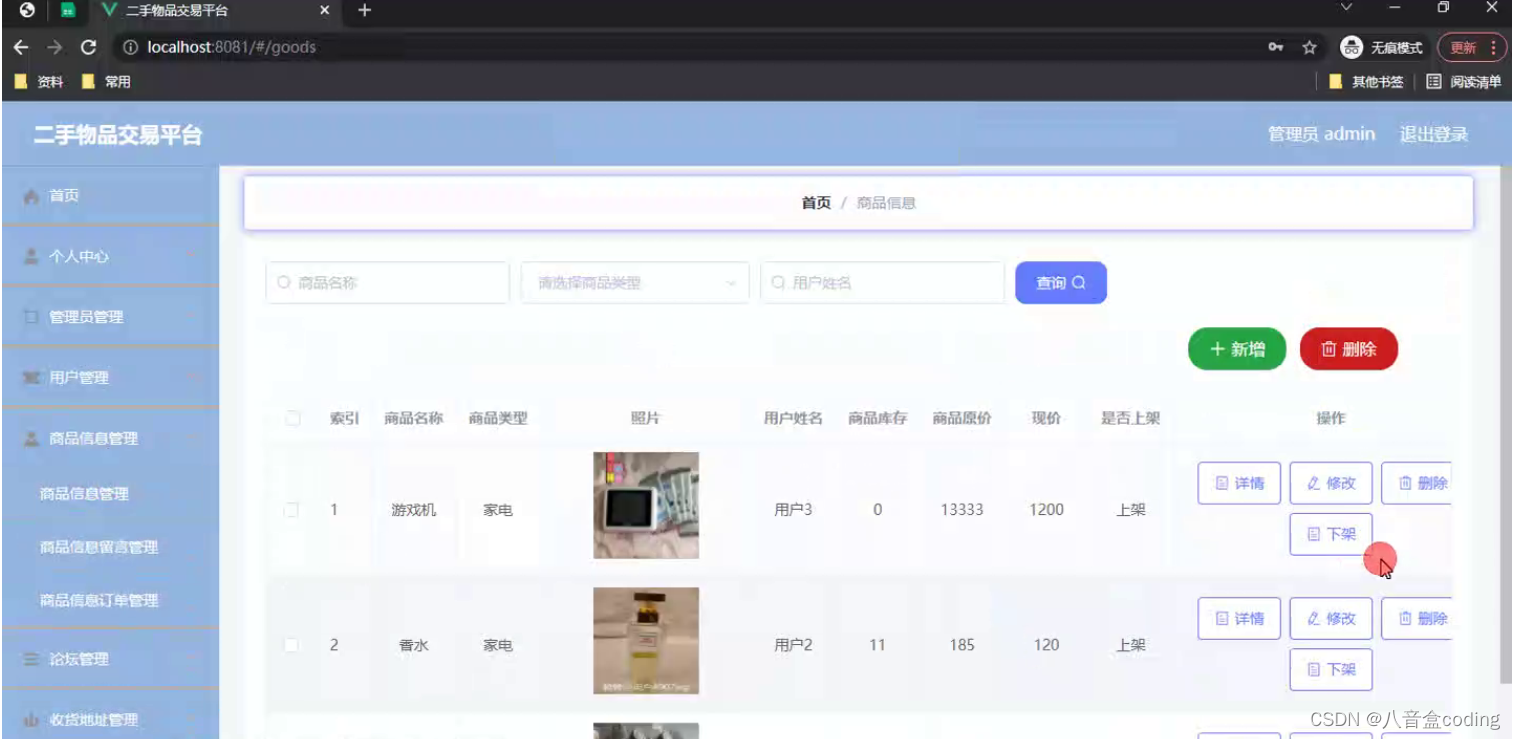Close the 二手物品交易平台 tab

[324, 11]
